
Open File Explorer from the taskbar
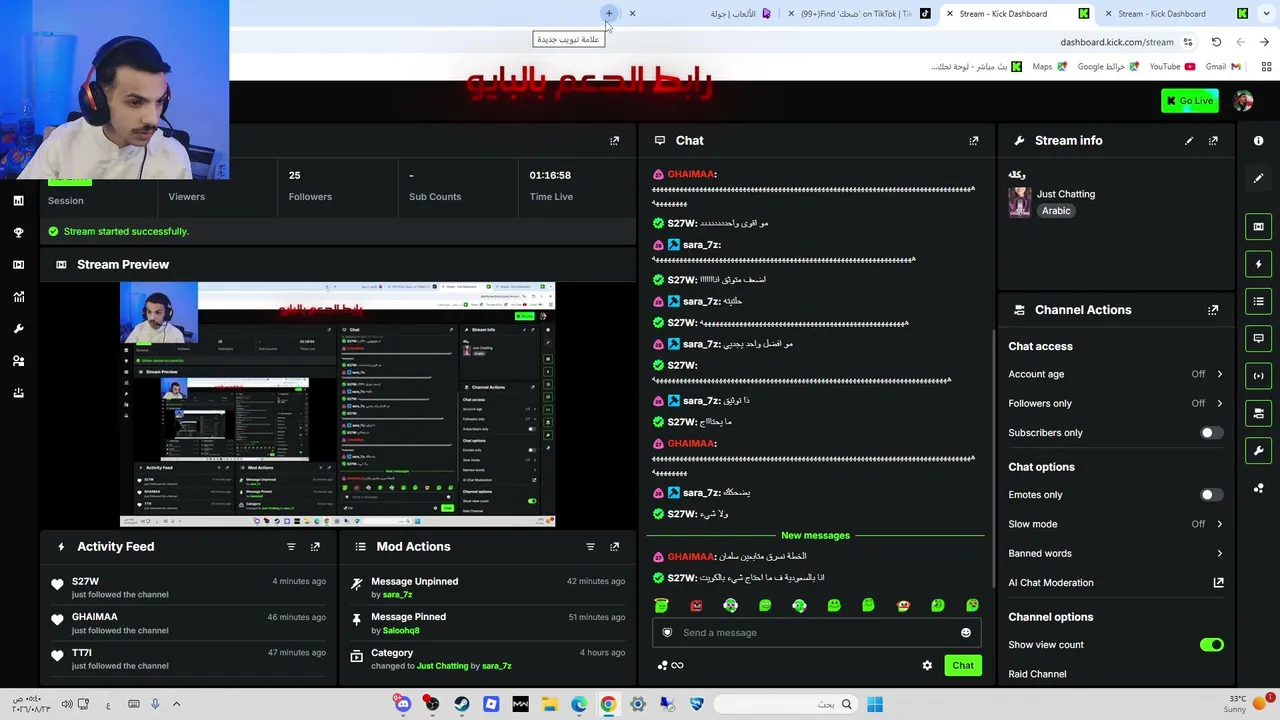[549, 704]
